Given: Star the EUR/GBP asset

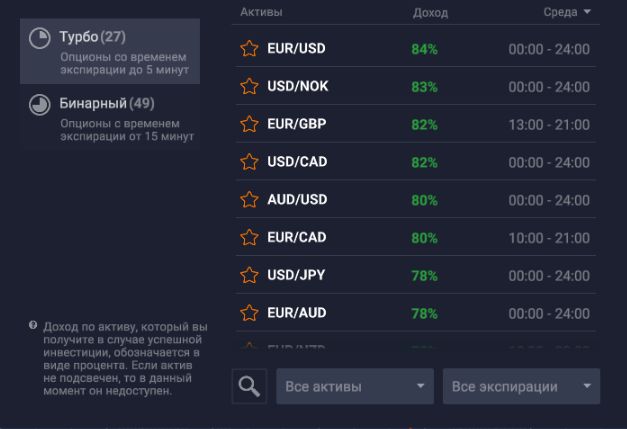Looking at the screenshot, I should pos(249,124).
